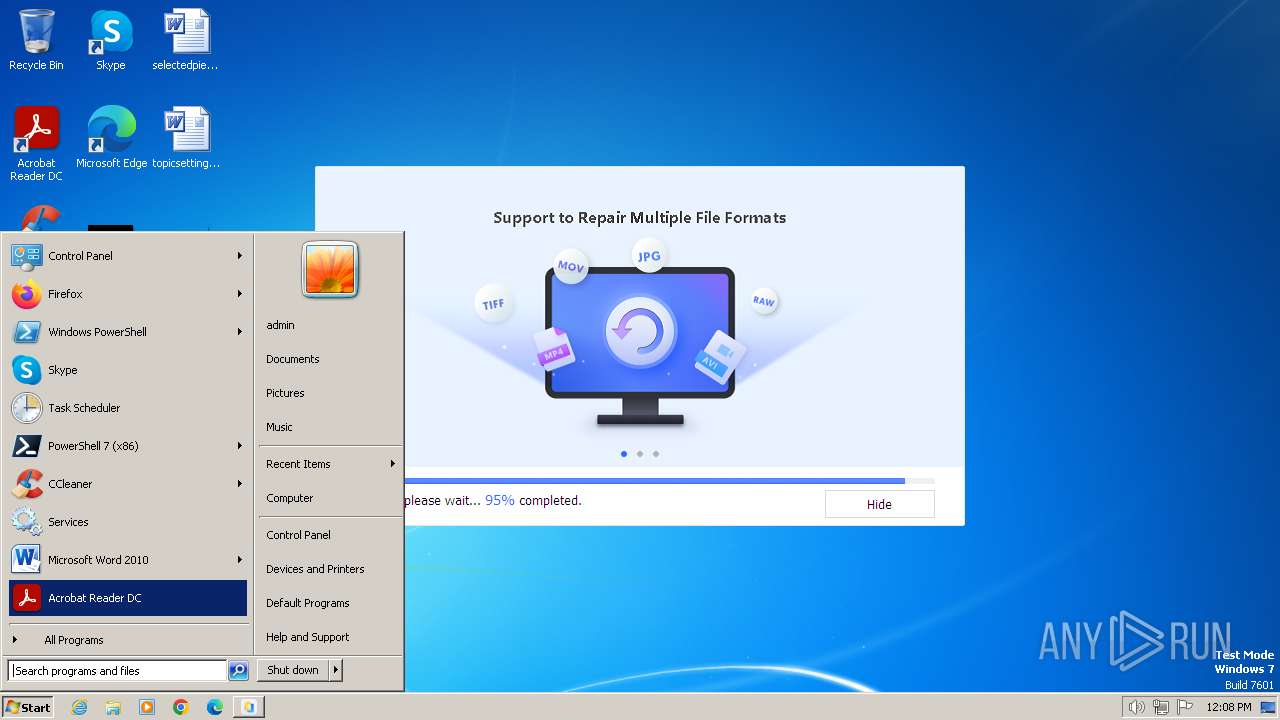1280x720 pixels.
Task: Expand All Programs list
Action: 128,640
